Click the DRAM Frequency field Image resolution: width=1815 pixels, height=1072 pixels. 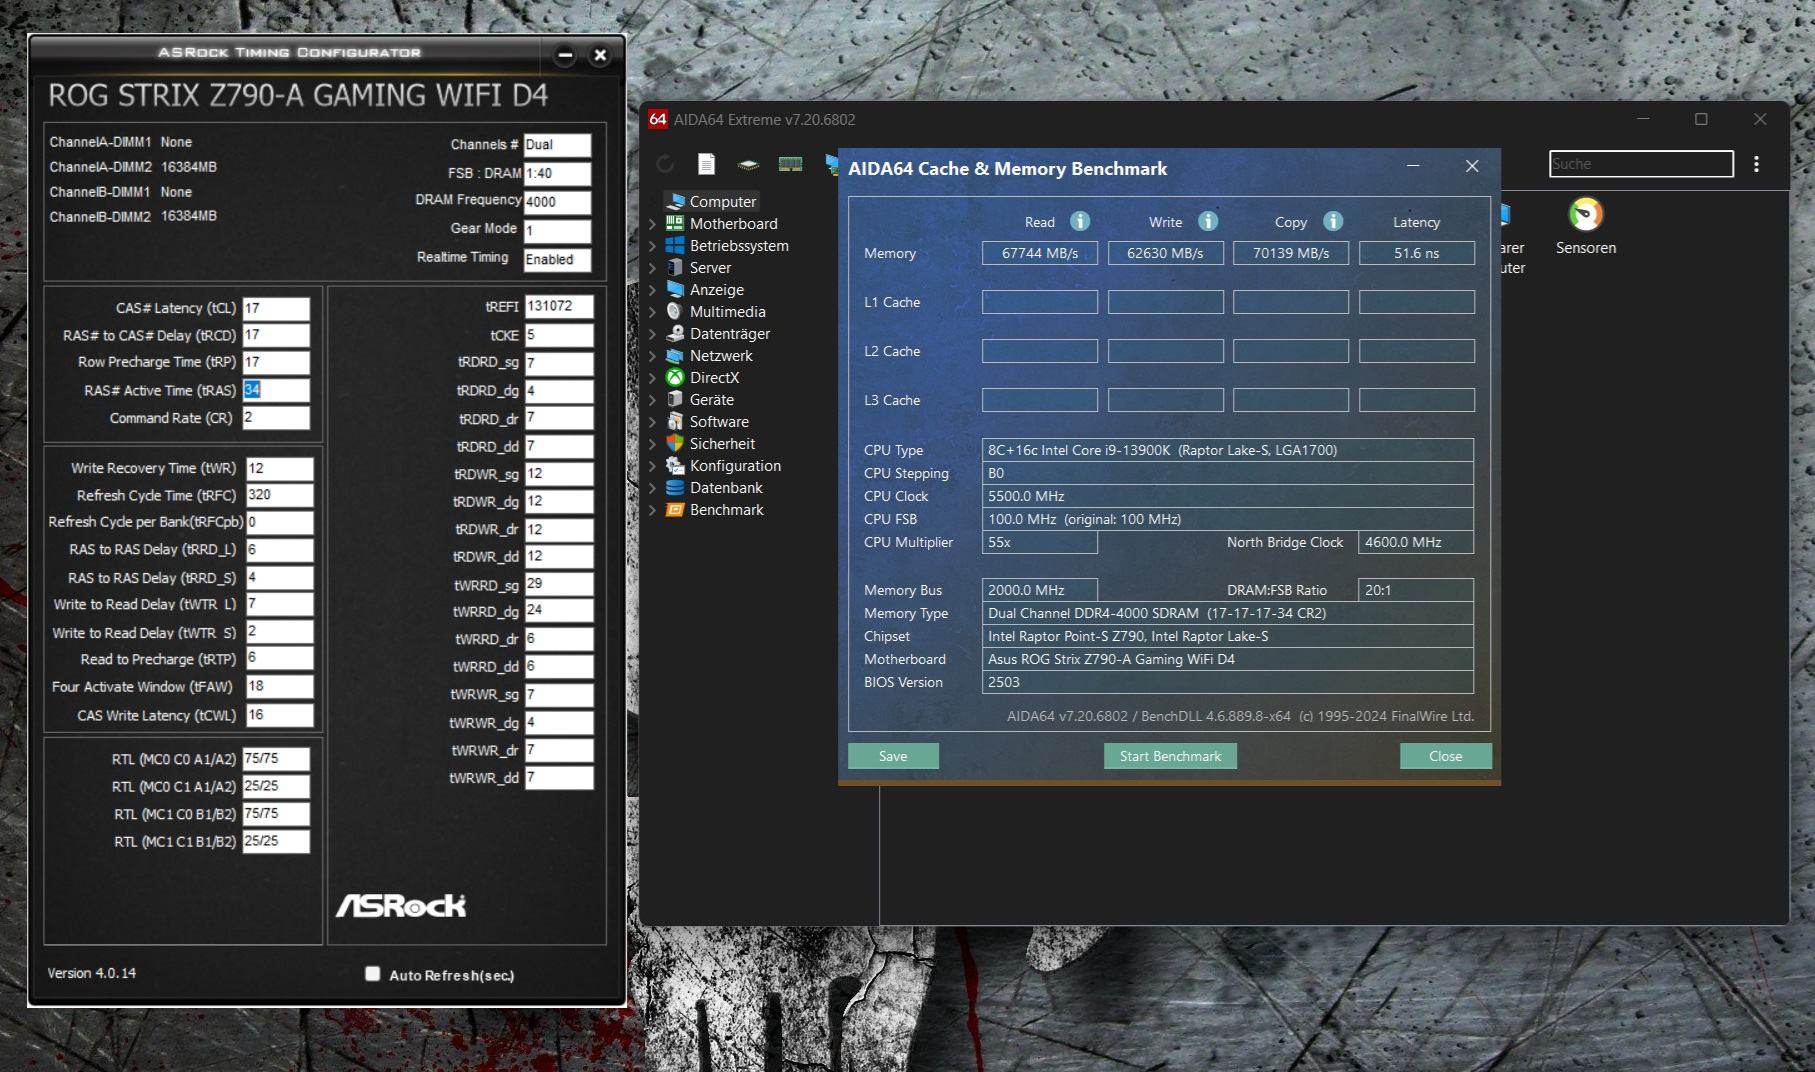pos(557,202)
